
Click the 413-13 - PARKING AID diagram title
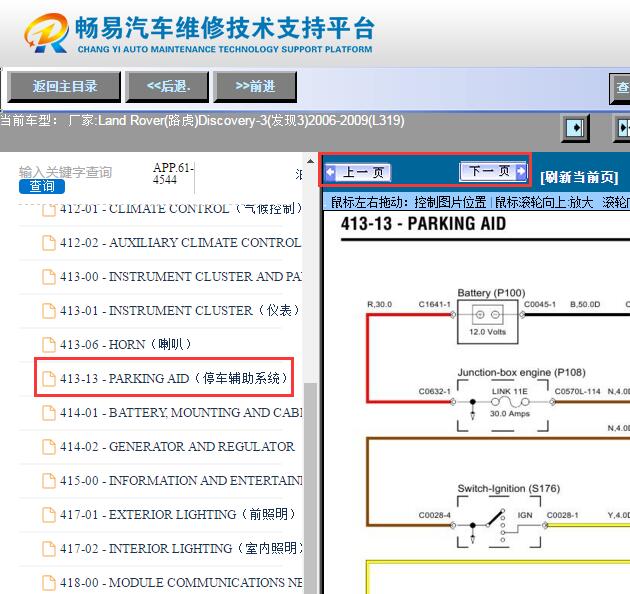tap(423, 223)
